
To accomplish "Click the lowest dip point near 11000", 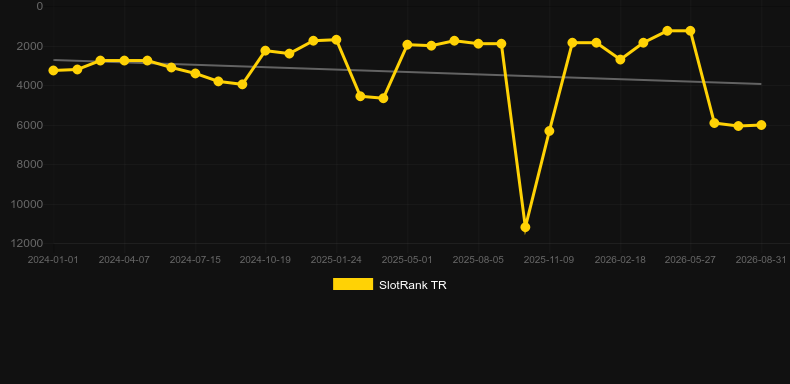I will [x=525, y=227].
